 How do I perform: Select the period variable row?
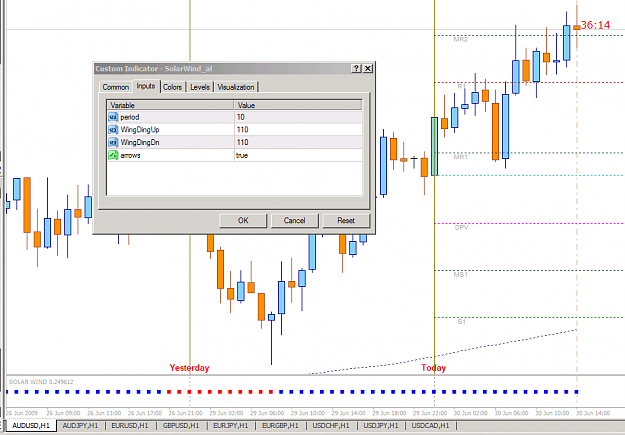click(x=234, y=117)
